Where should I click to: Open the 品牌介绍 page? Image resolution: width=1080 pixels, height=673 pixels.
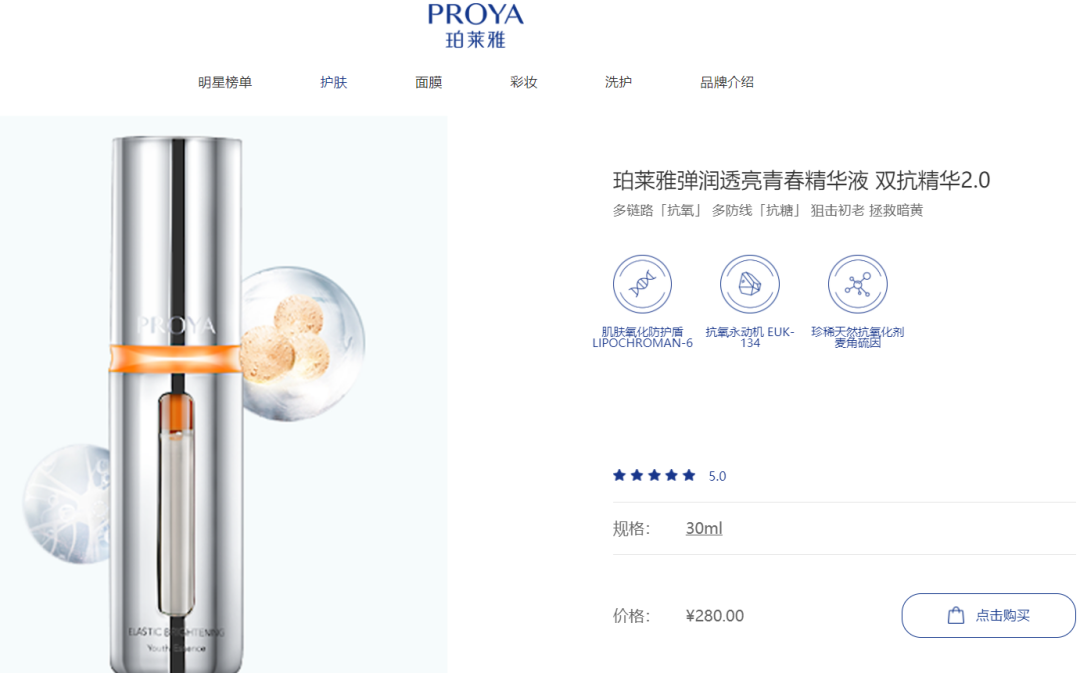[x=727, y=83]
